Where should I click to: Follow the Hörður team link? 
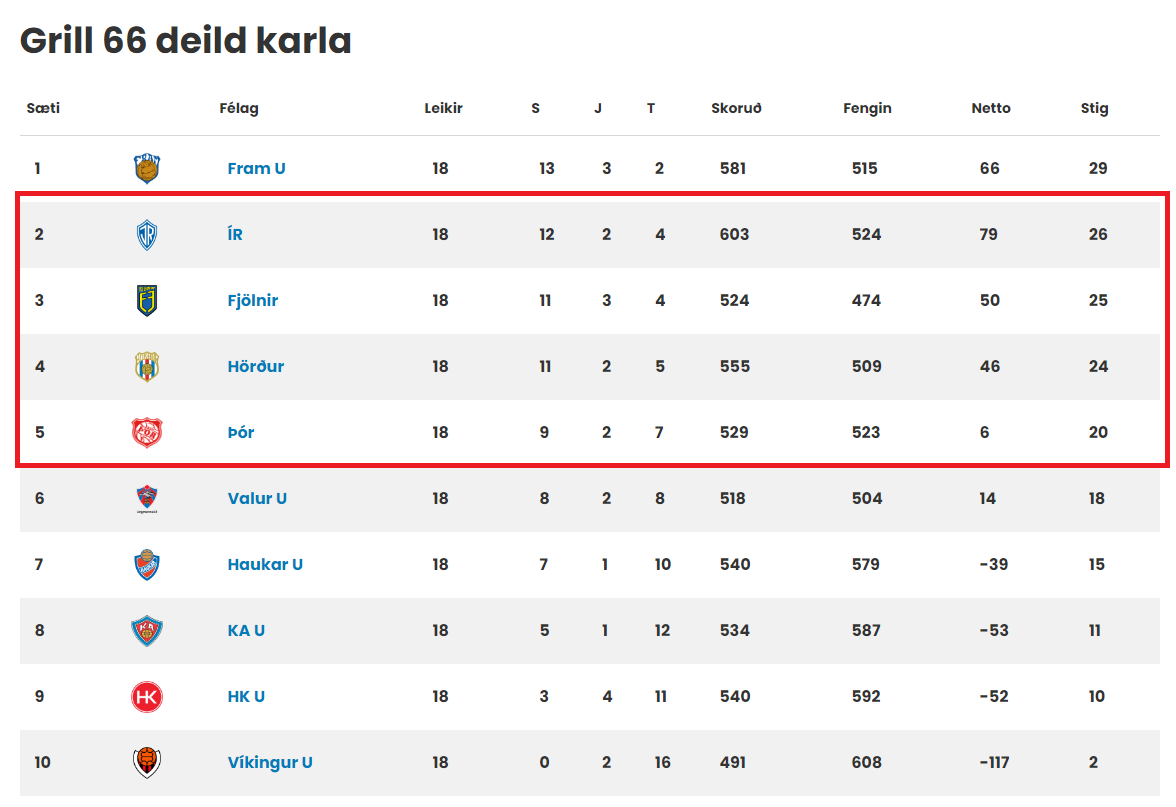pos(256,366)
